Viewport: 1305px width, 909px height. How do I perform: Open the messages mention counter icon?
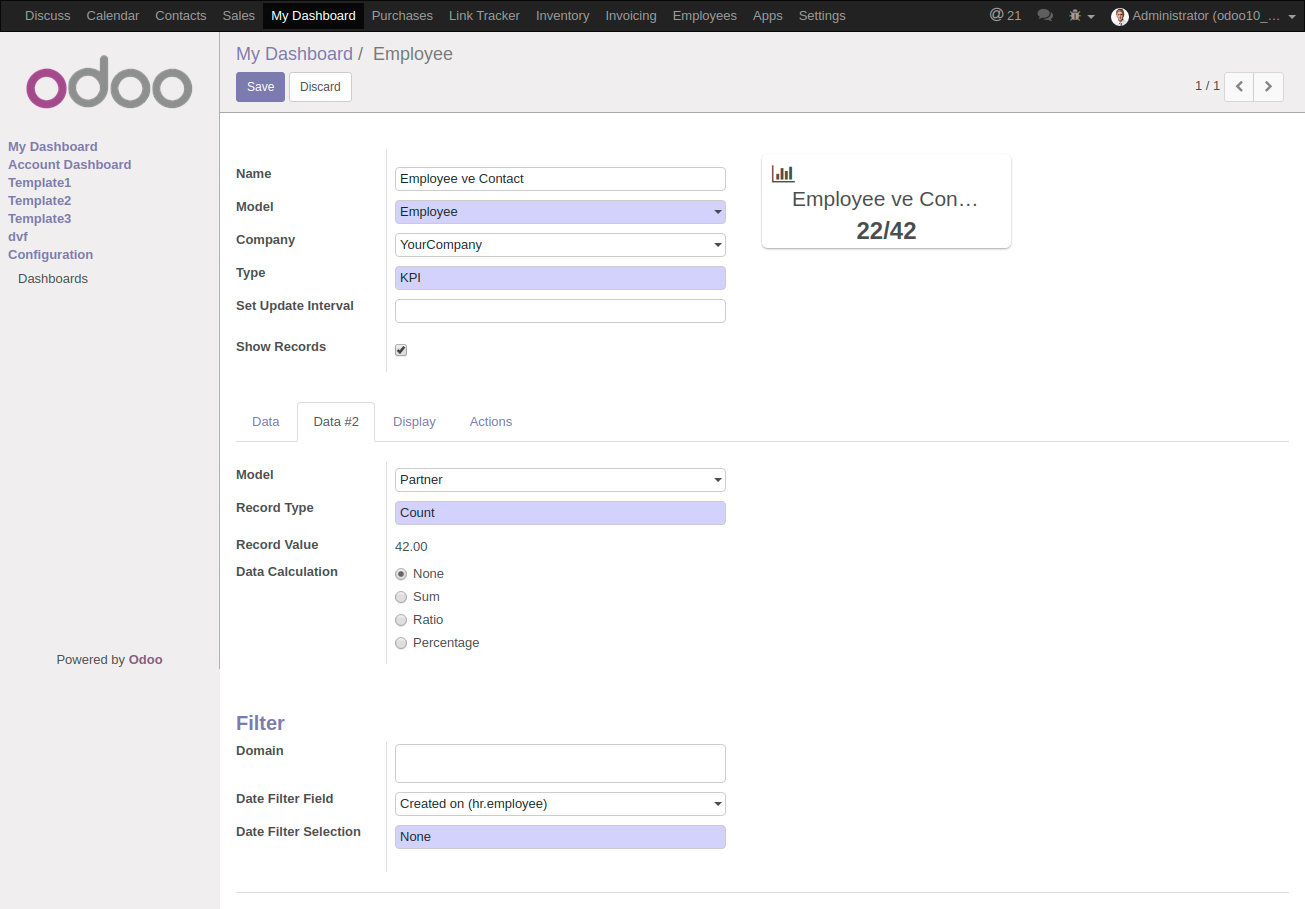1004,15
